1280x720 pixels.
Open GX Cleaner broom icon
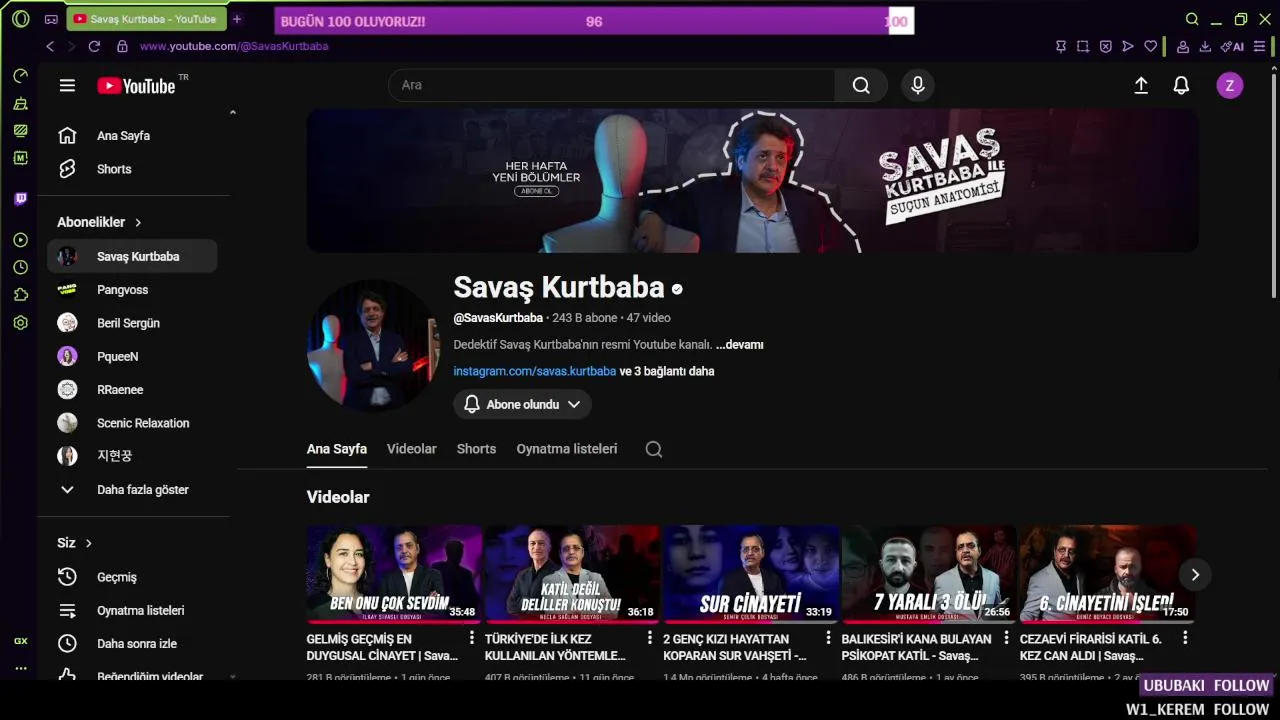pyautogui.click(x=20, y=104)
